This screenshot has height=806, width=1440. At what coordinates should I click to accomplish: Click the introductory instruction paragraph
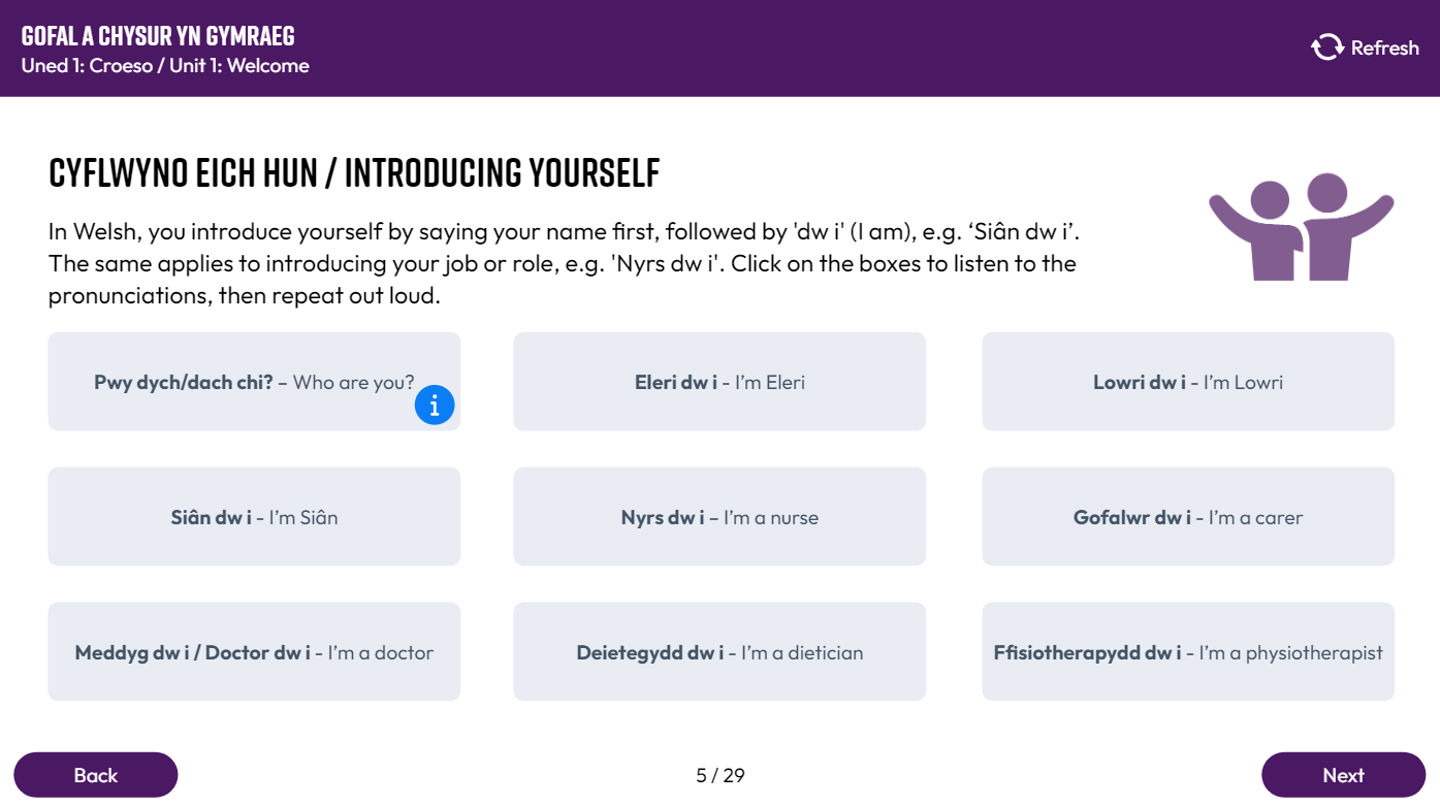coord(562,264)
